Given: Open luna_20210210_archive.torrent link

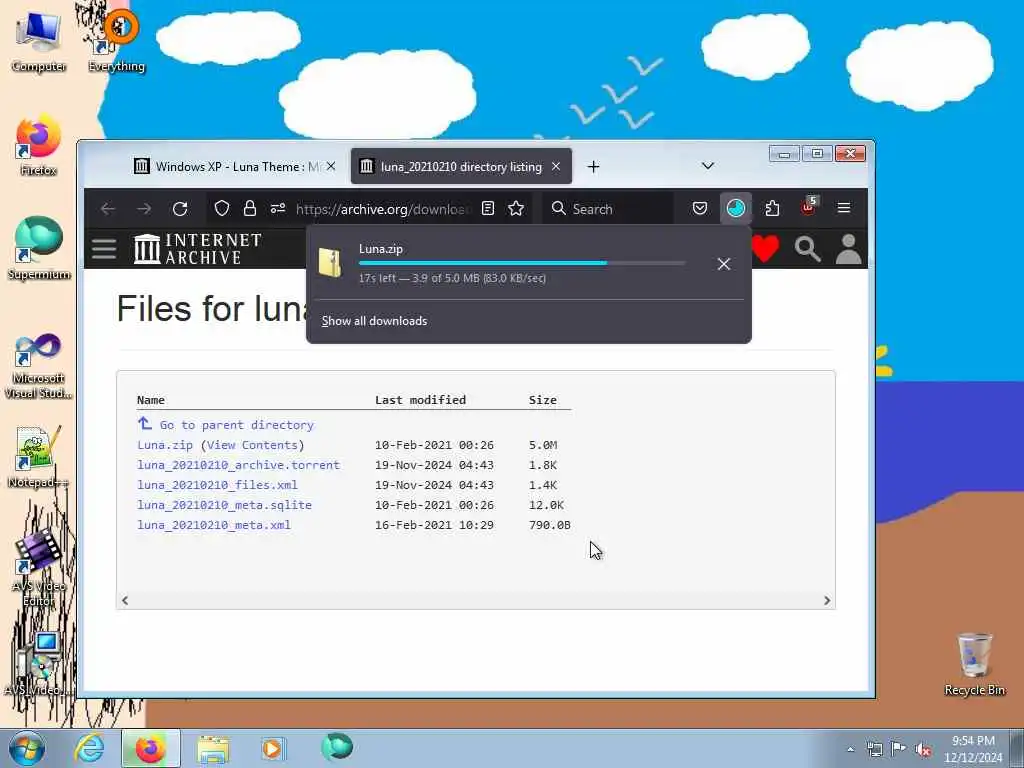Looking at the screenshot, I should (x=238, y=465).
